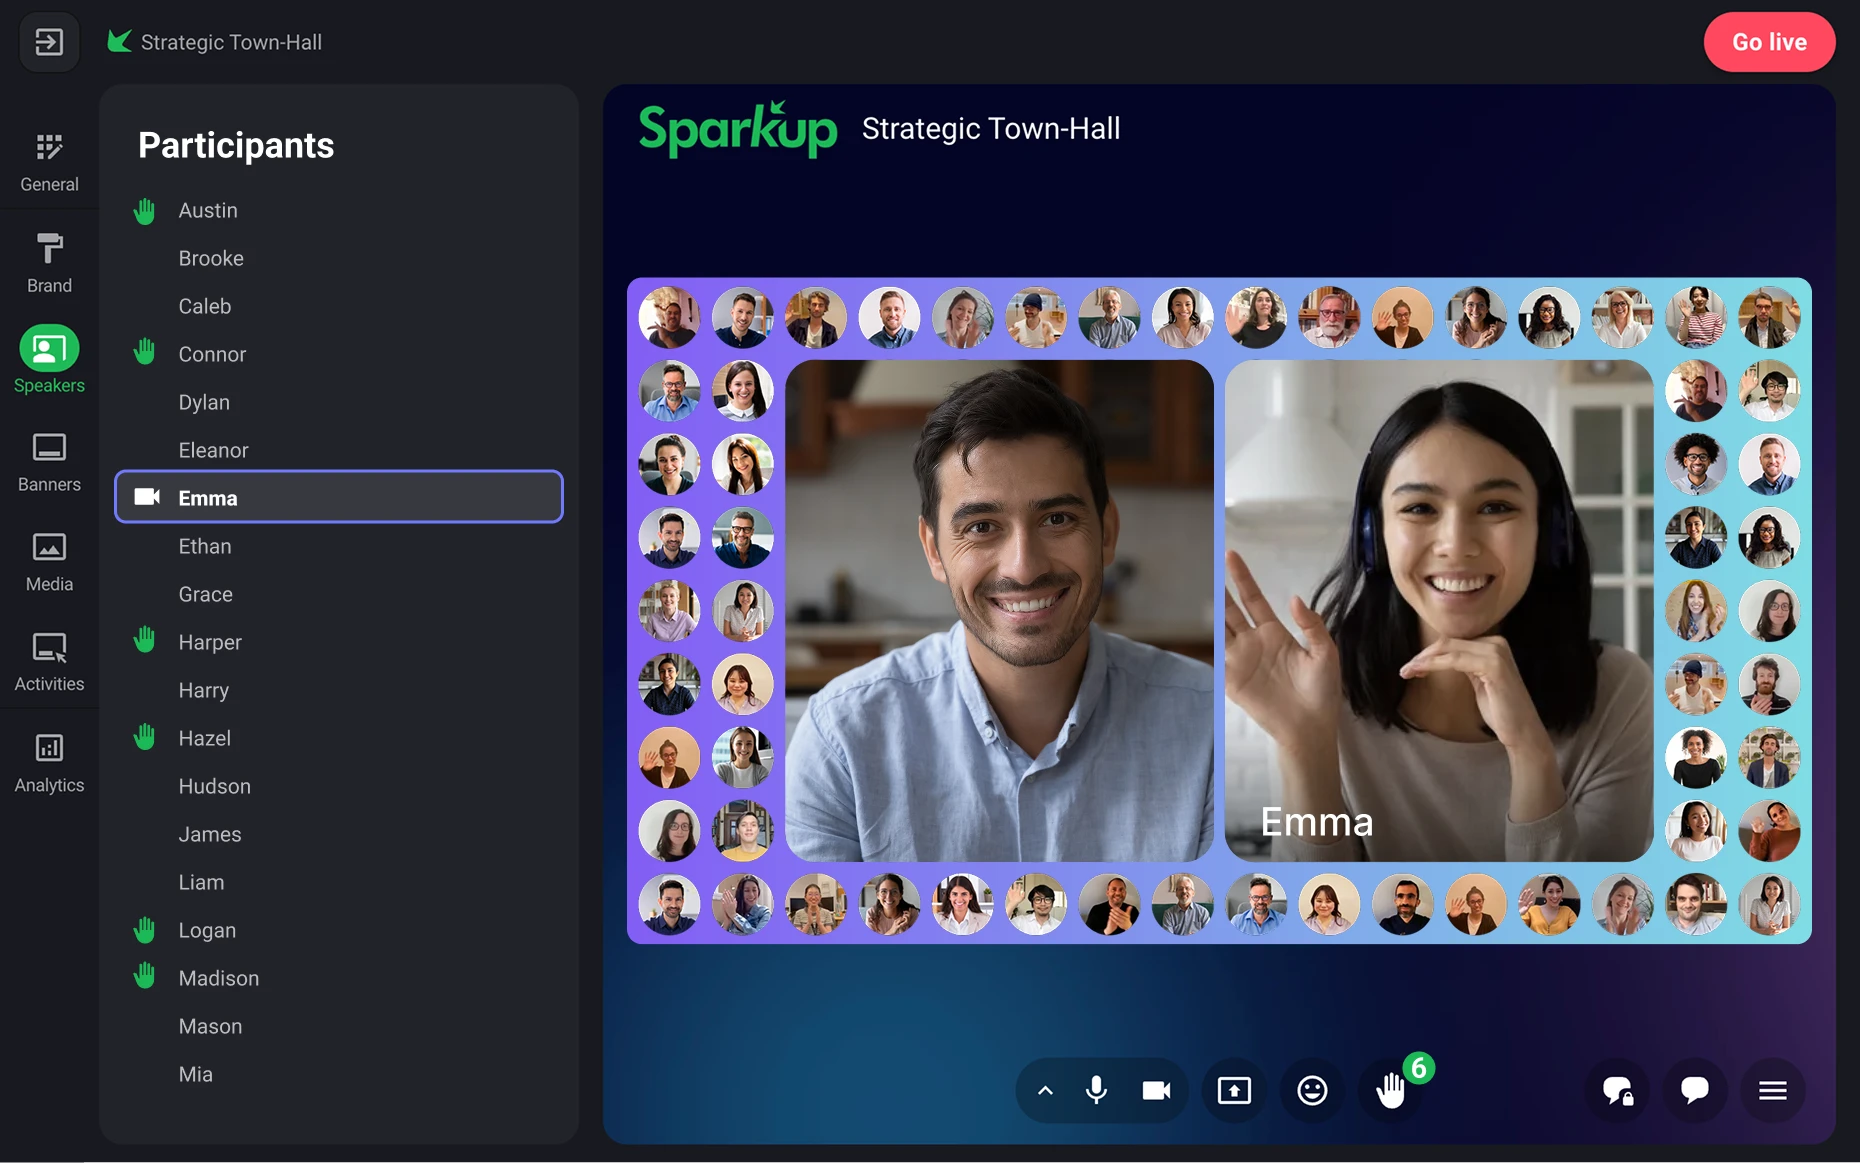Click Emma's large video tile
This screenshot has width=1860, height=1163.
click(1438, 610)
